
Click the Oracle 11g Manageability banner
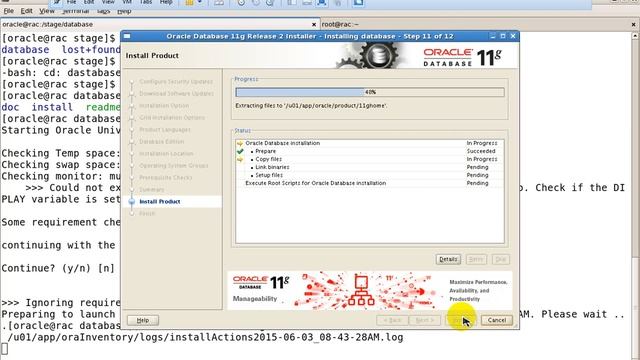coord(369,290)
